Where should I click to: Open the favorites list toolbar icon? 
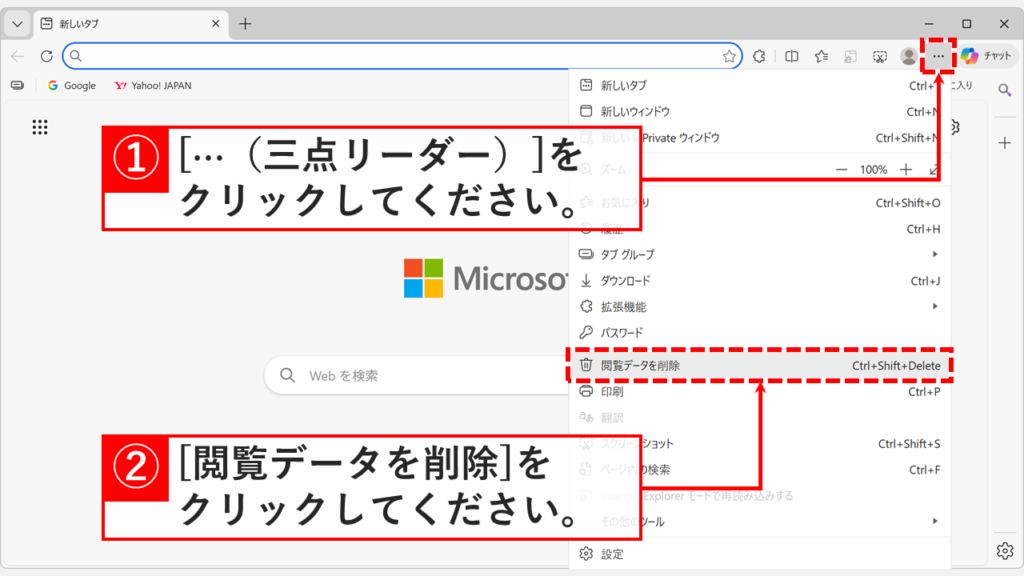pos(821,57)
